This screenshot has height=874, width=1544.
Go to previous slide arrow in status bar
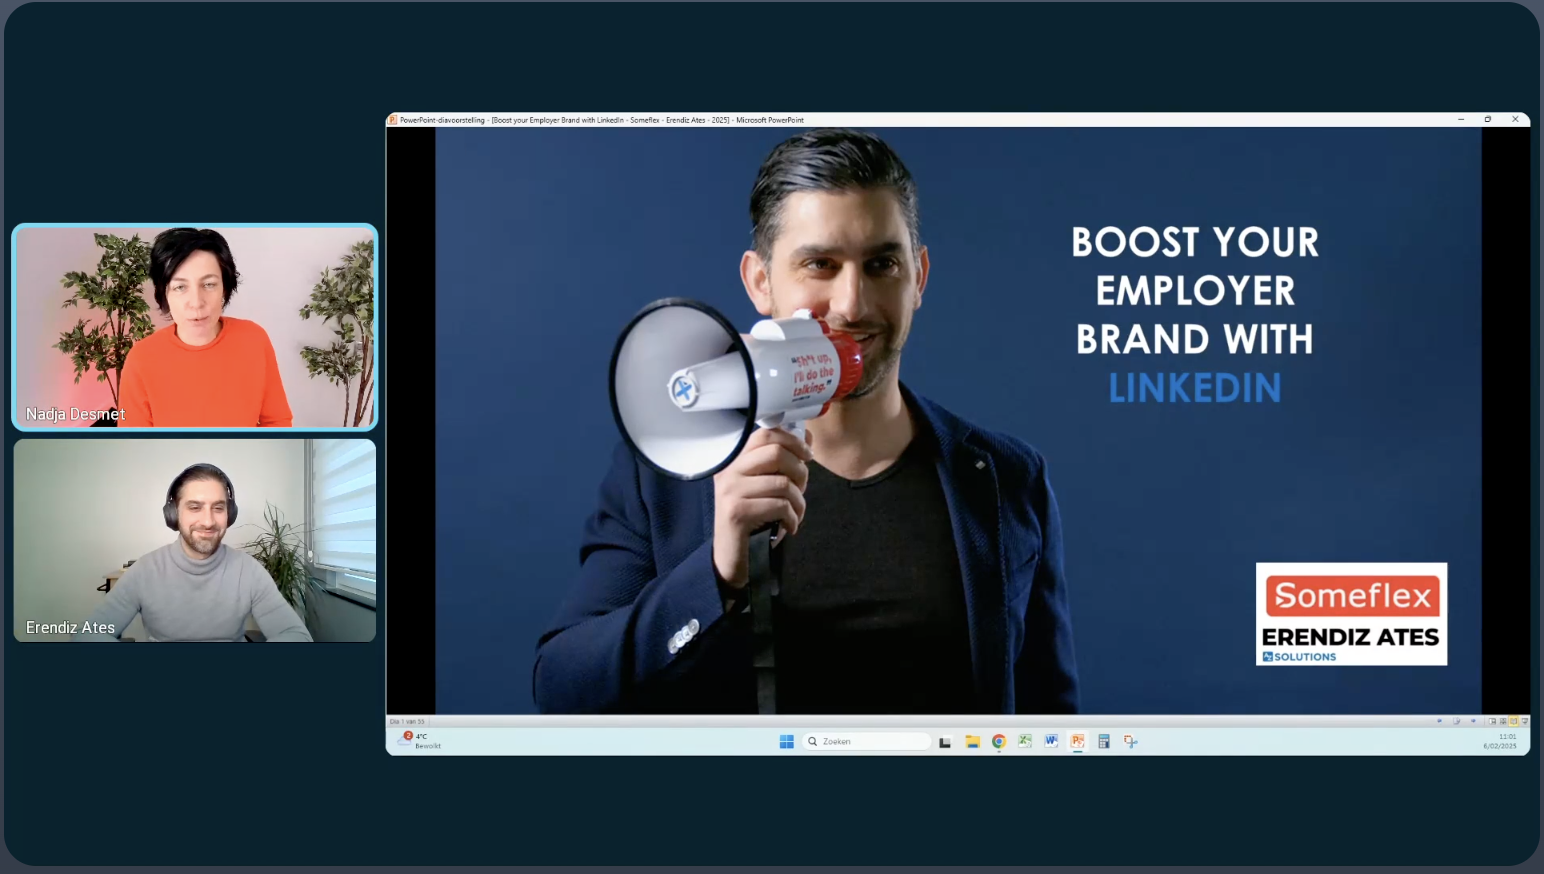coord(1440,721)
